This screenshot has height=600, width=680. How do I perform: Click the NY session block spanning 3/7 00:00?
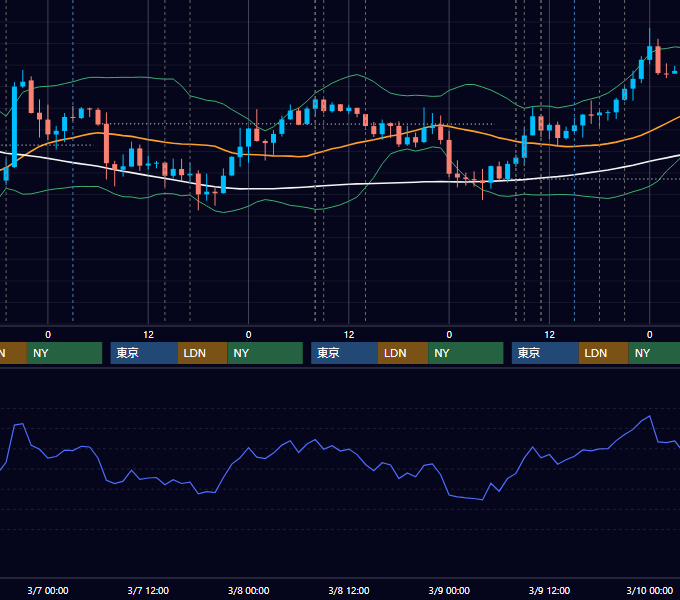[64, 353]
